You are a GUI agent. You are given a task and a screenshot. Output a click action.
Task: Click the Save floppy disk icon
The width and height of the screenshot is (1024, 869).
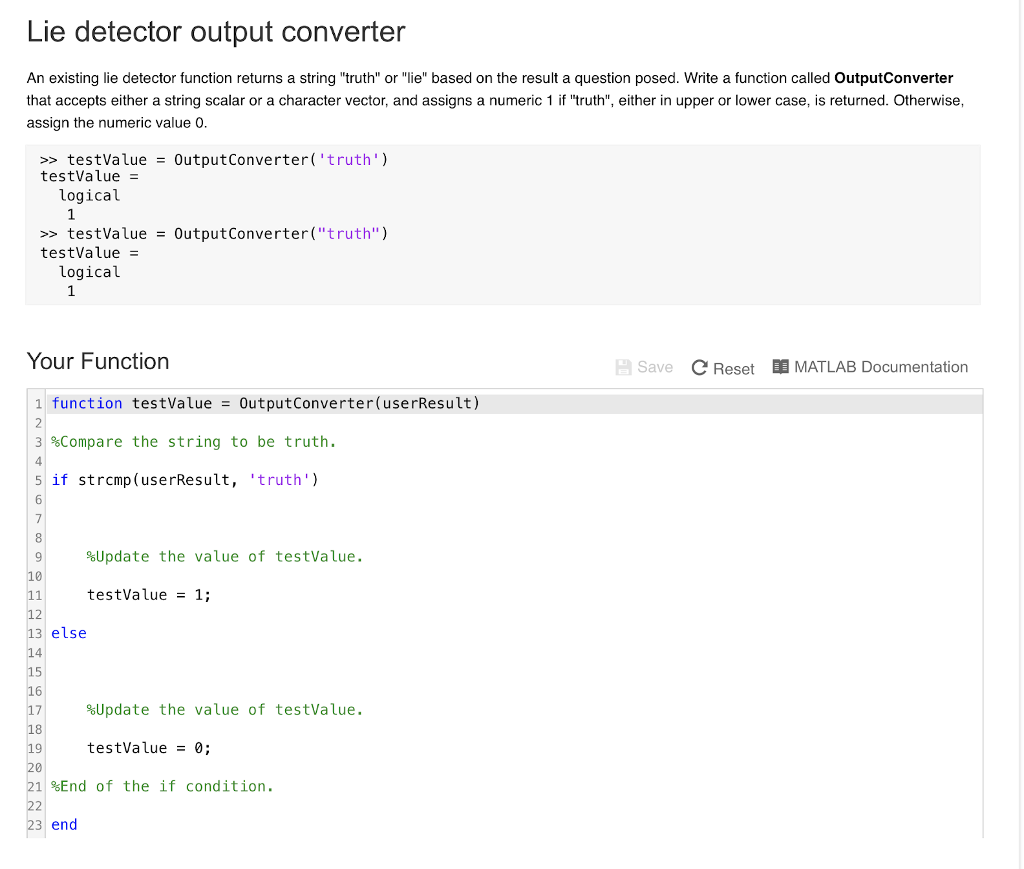tap(624, 367)
